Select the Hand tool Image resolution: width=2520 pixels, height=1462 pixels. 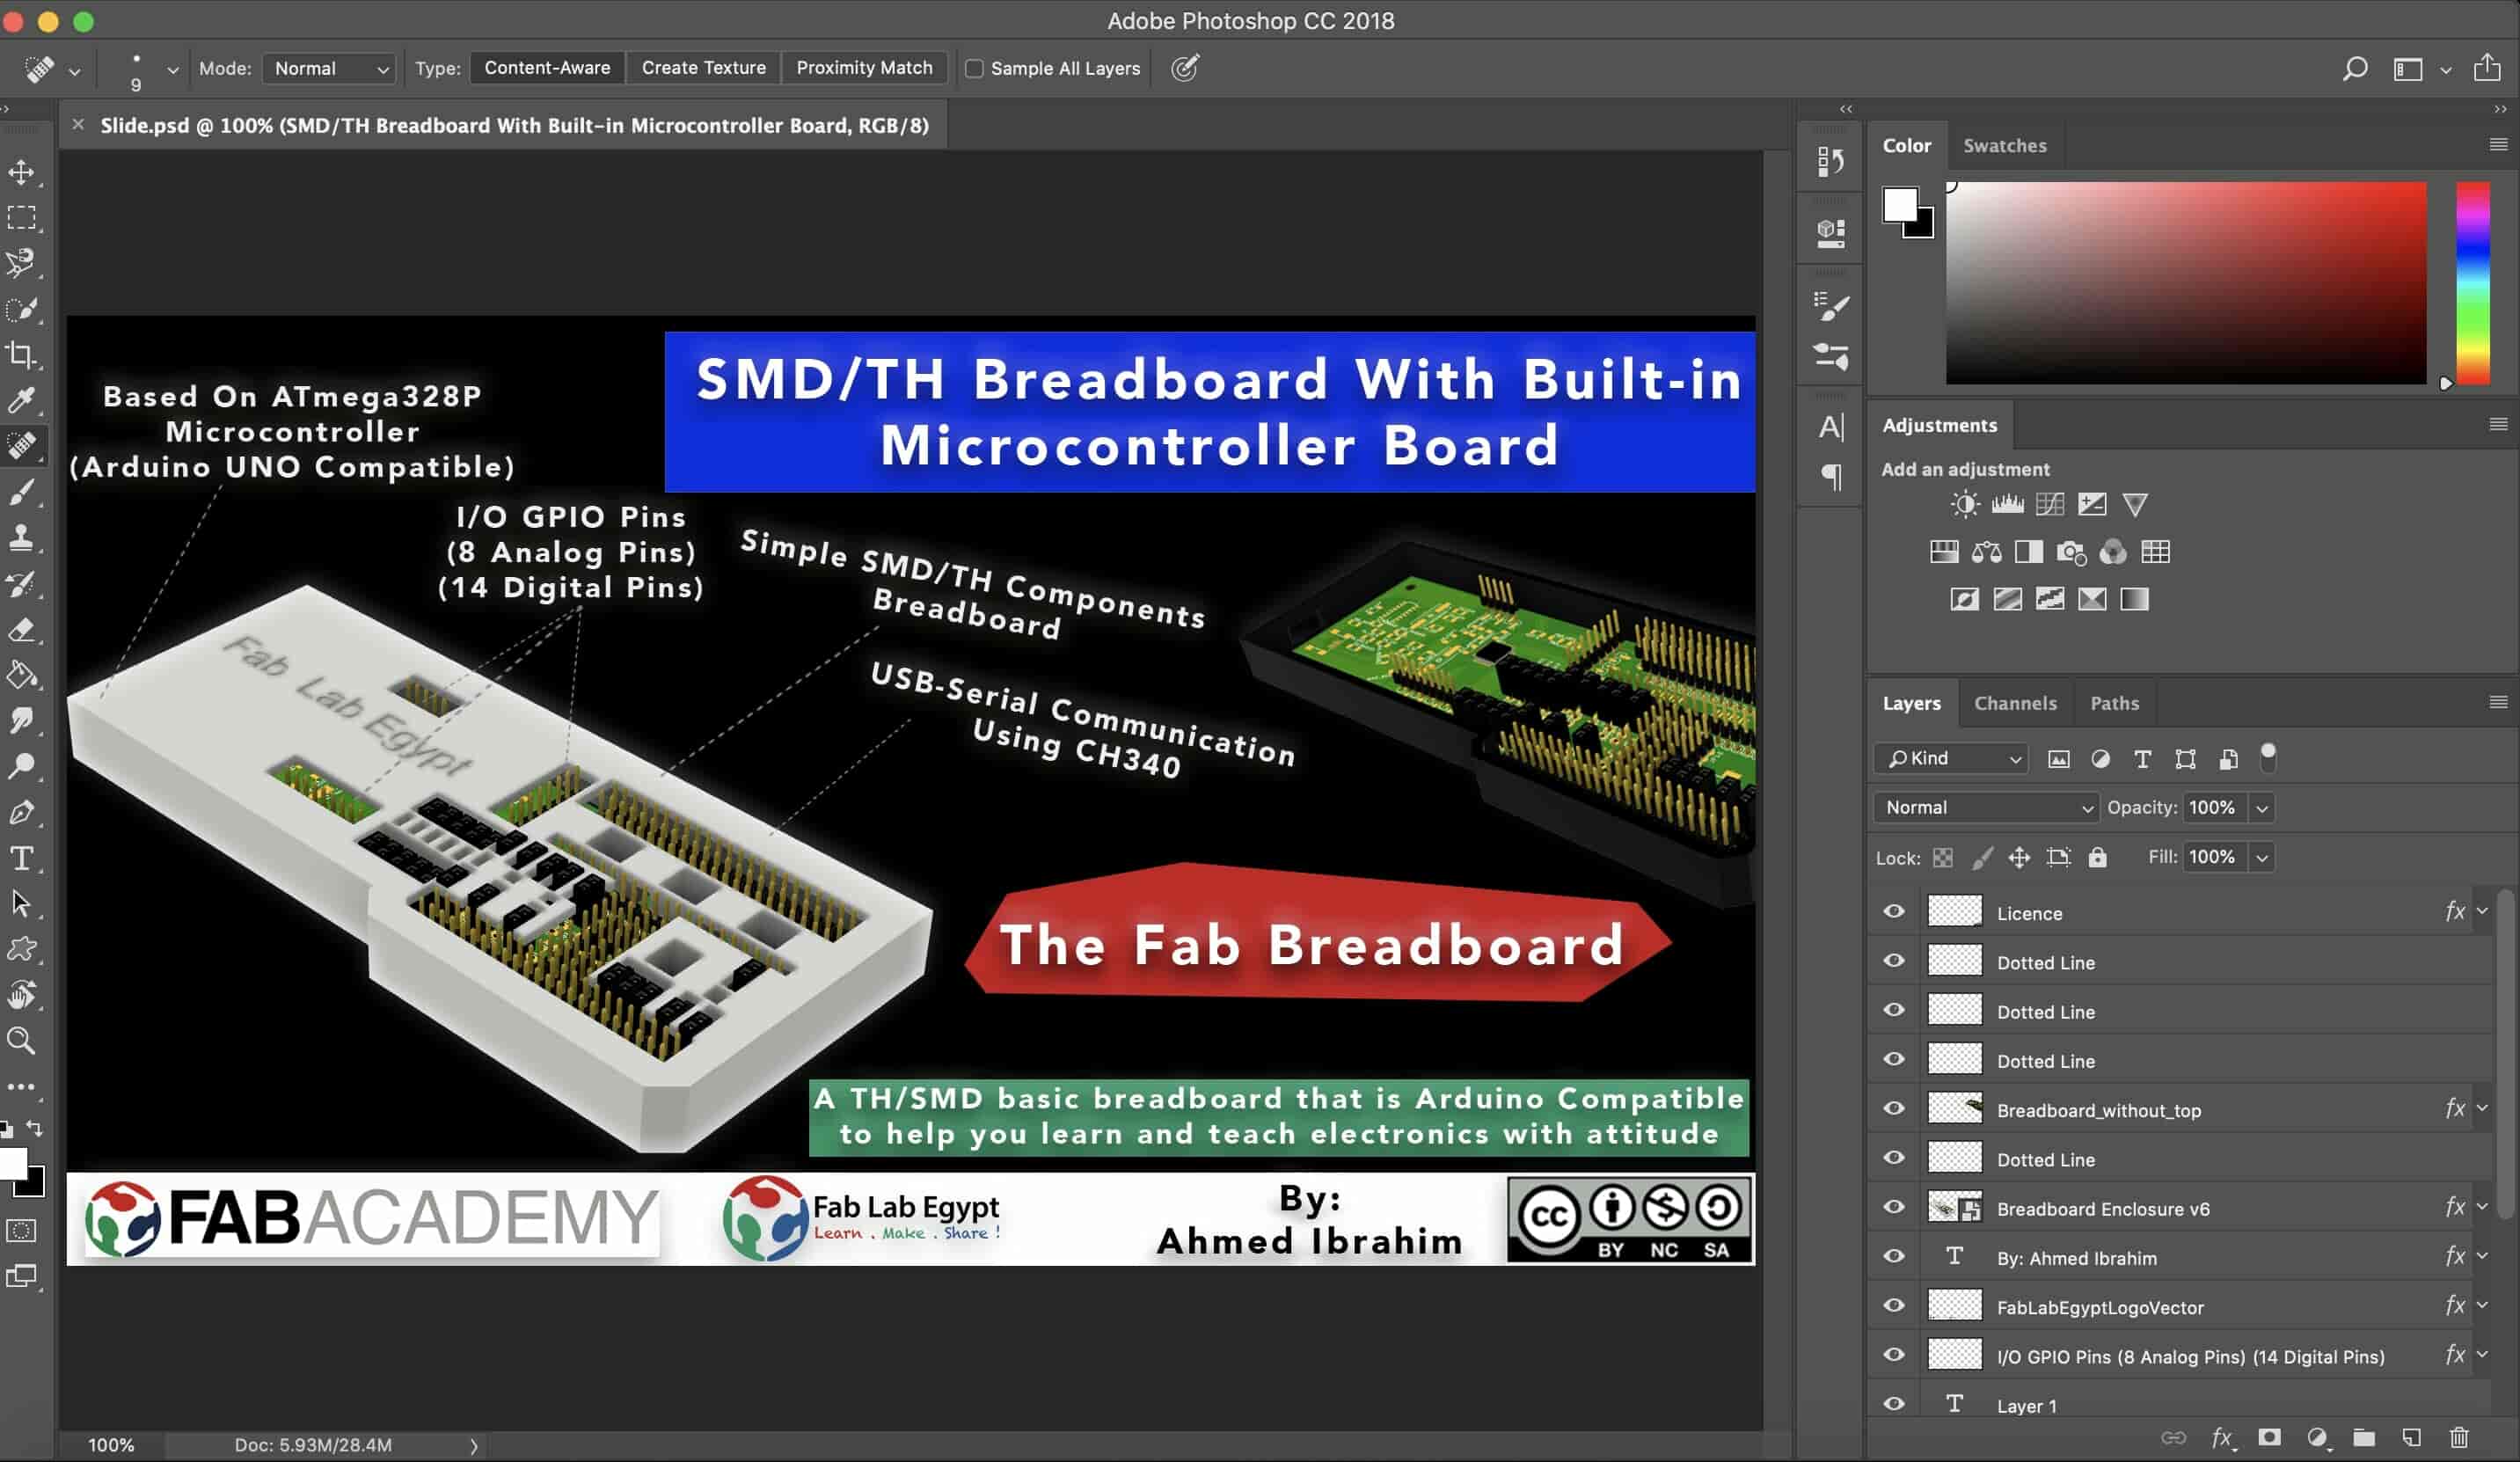tap(21, 995)
